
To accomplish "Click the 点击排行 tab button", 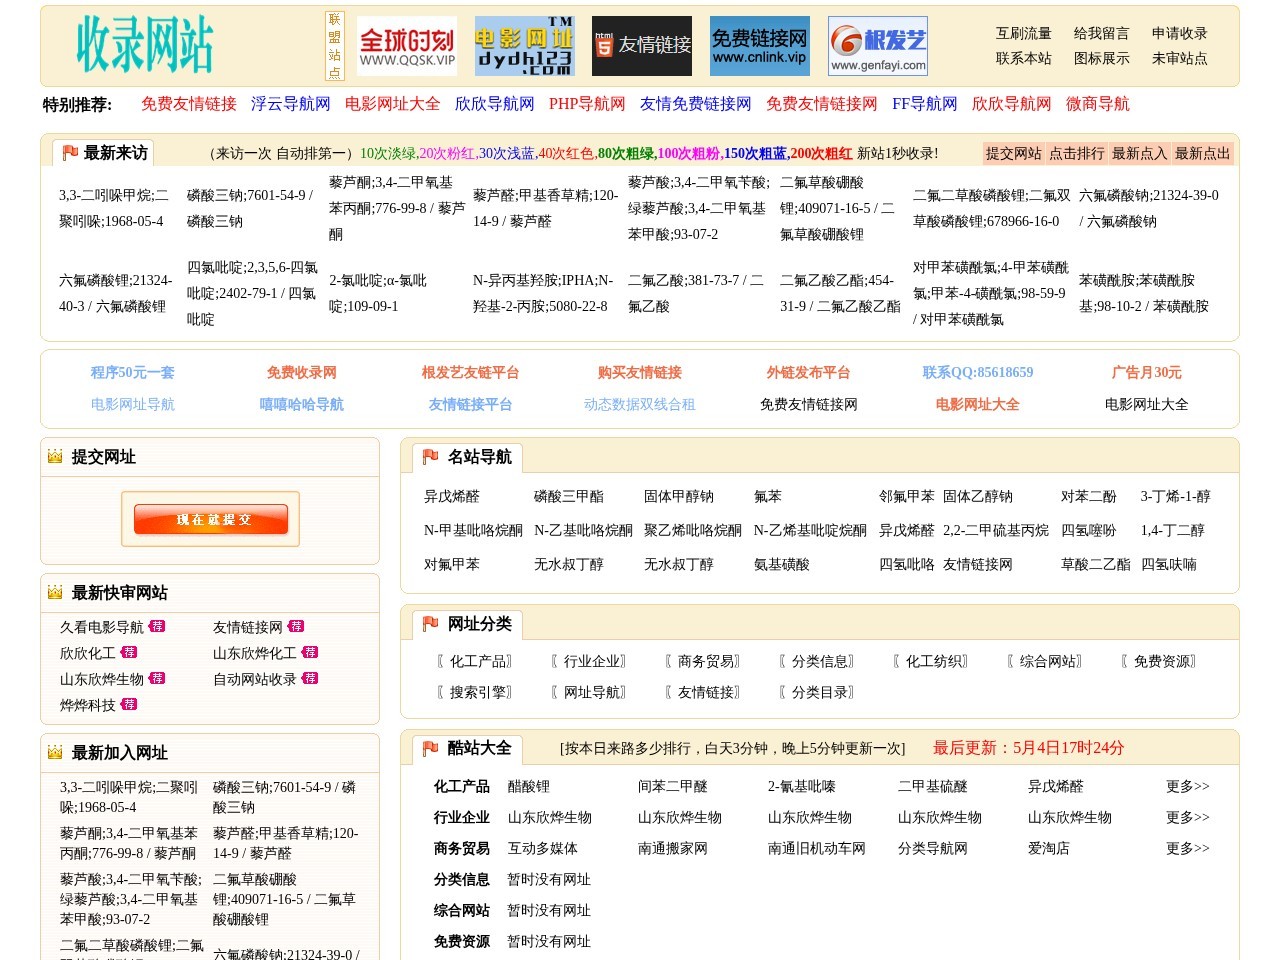I will pyautogui.click(x=1077, y=153).
